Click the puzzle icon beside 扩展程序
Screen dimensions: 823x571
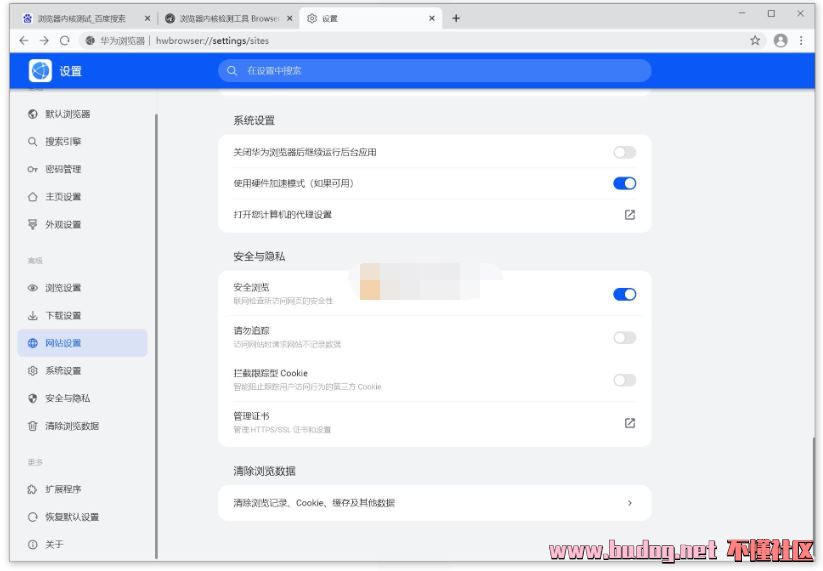(33, 489)
